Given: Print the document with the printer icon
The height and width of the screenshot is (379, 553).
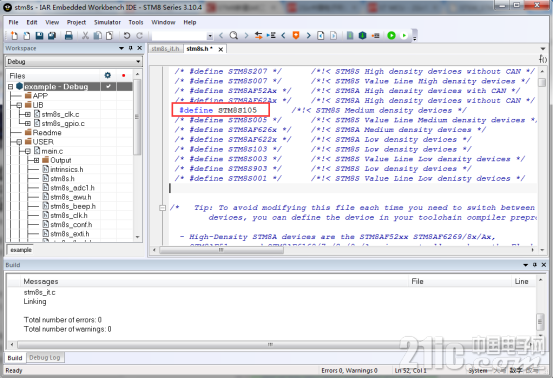Looking at the screenshot, I should 69,36.
